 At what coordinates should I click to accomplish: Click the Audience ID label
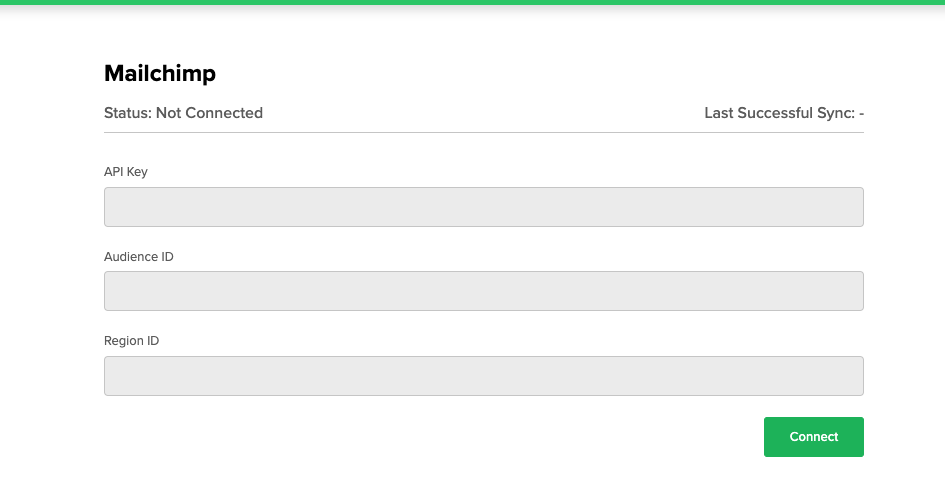tap(139, 257)
